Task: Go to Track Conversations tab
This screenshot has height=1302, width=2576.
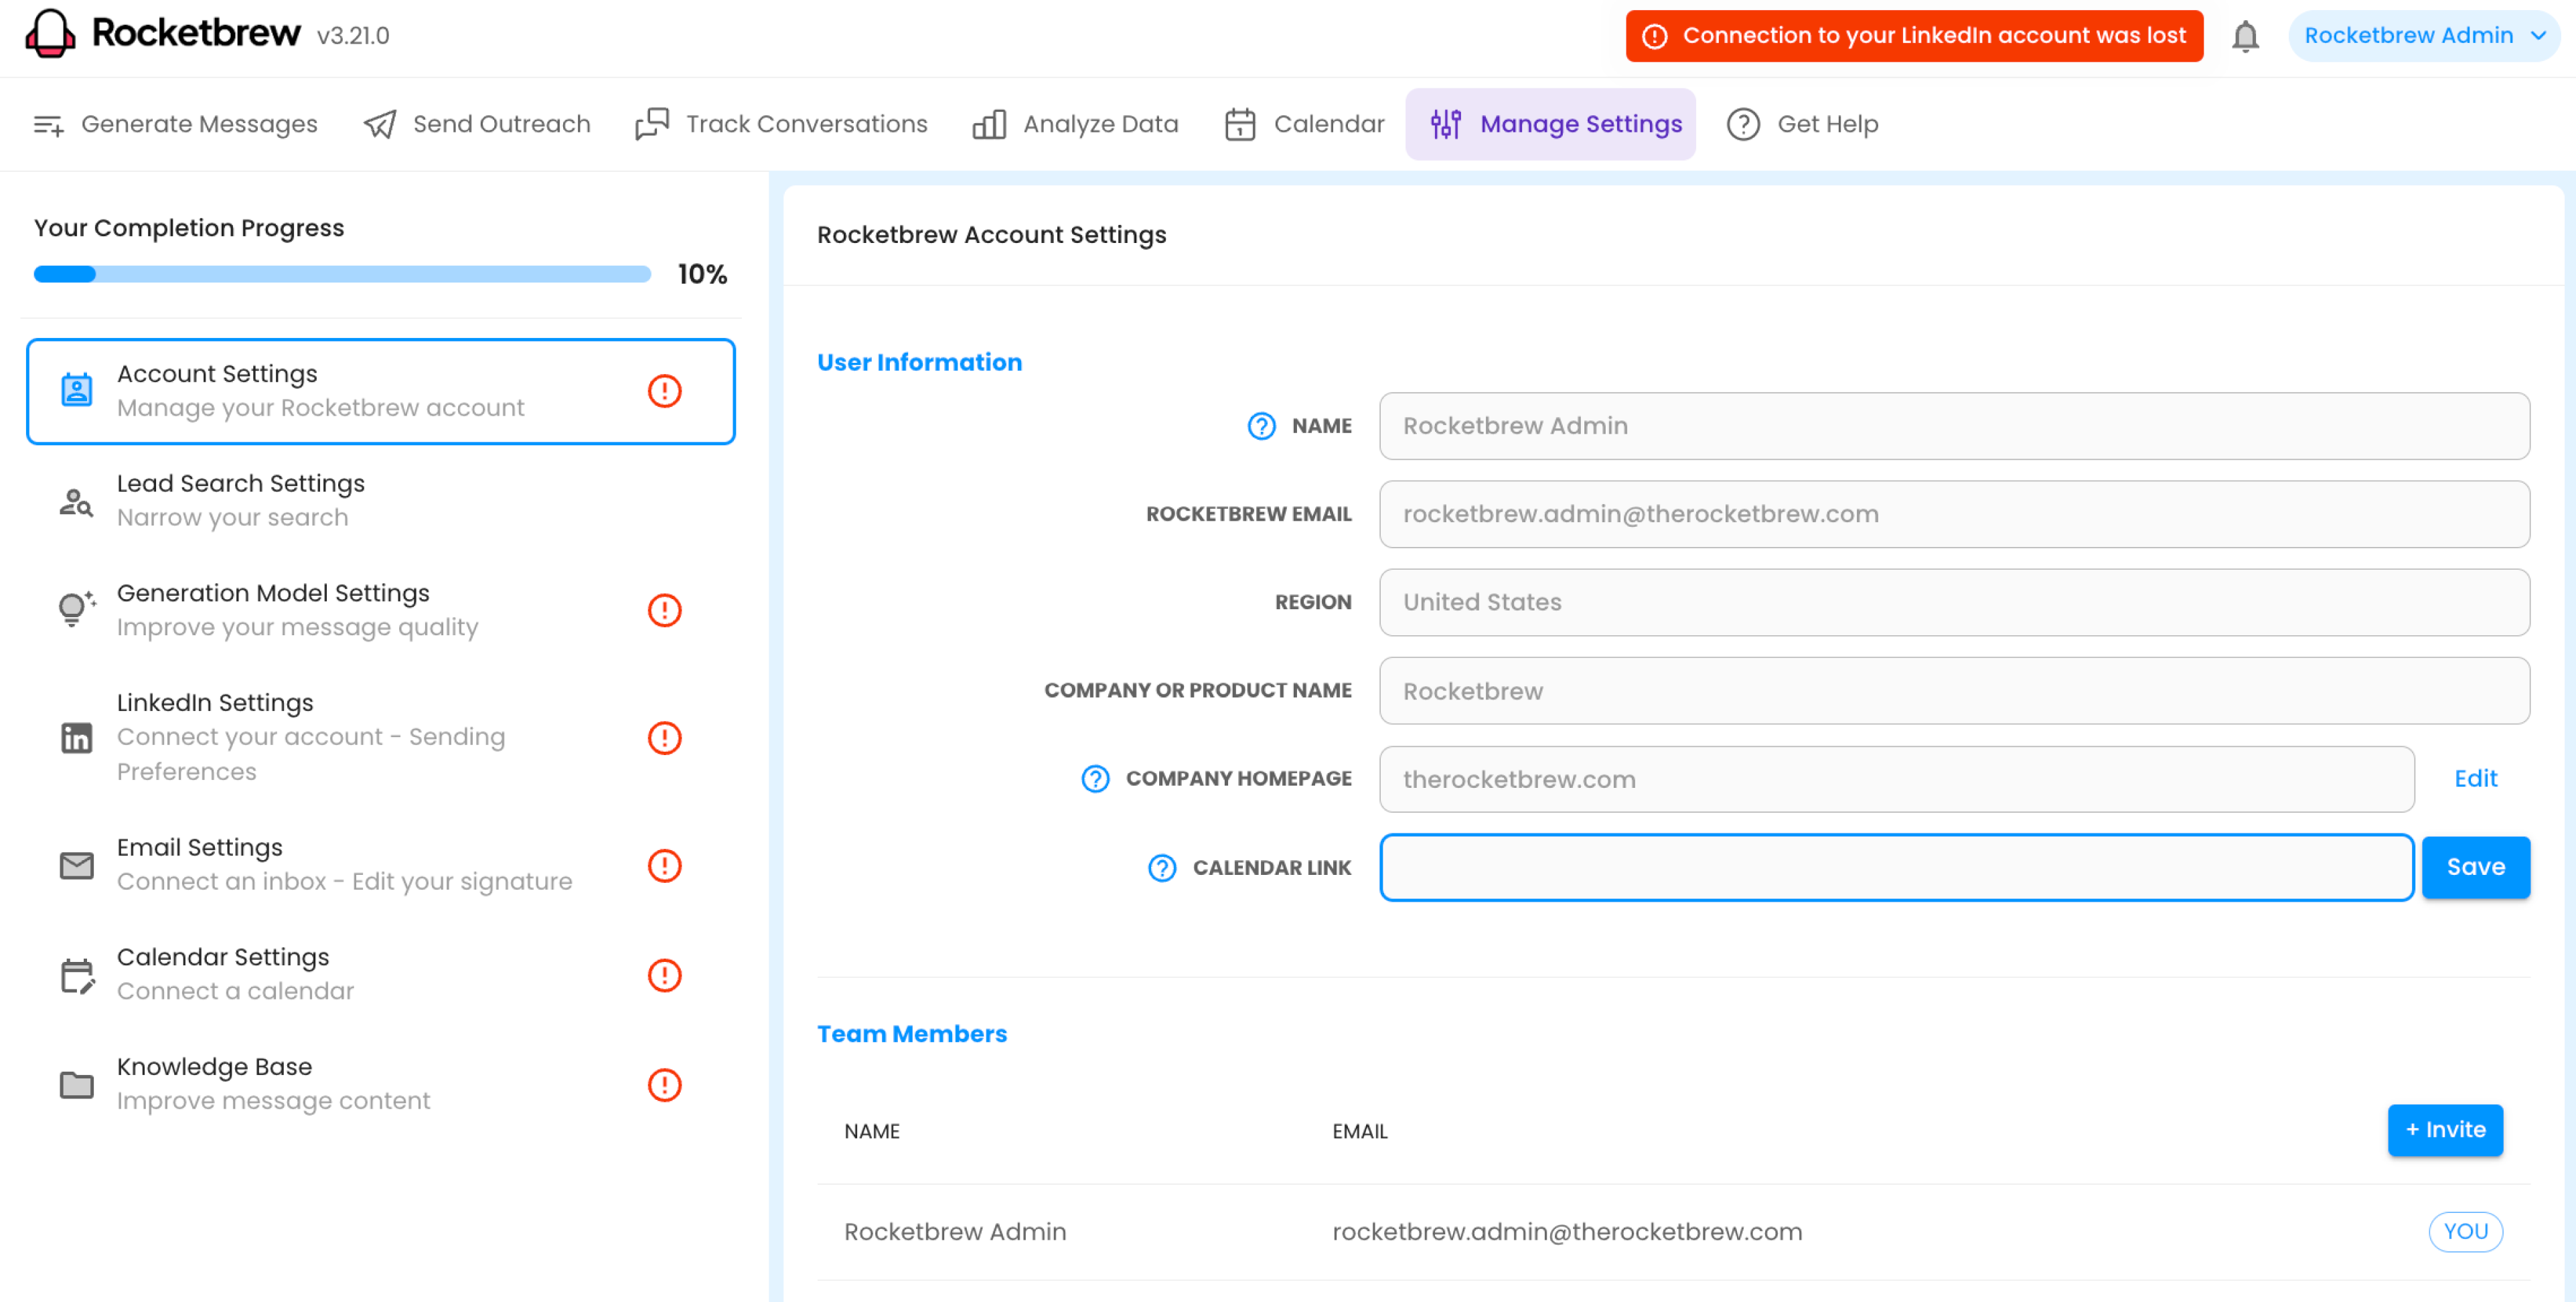Action: (782, 124)
